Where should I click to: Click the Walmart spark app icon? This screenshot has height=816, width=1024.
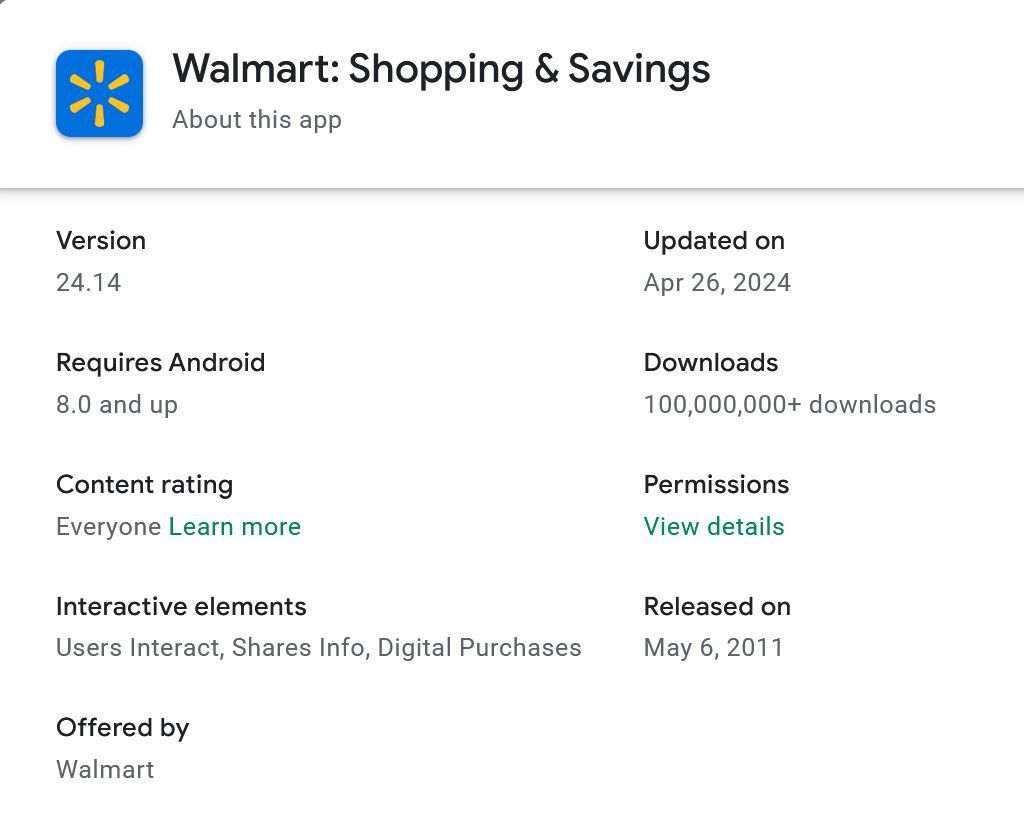tap(99, 93)
